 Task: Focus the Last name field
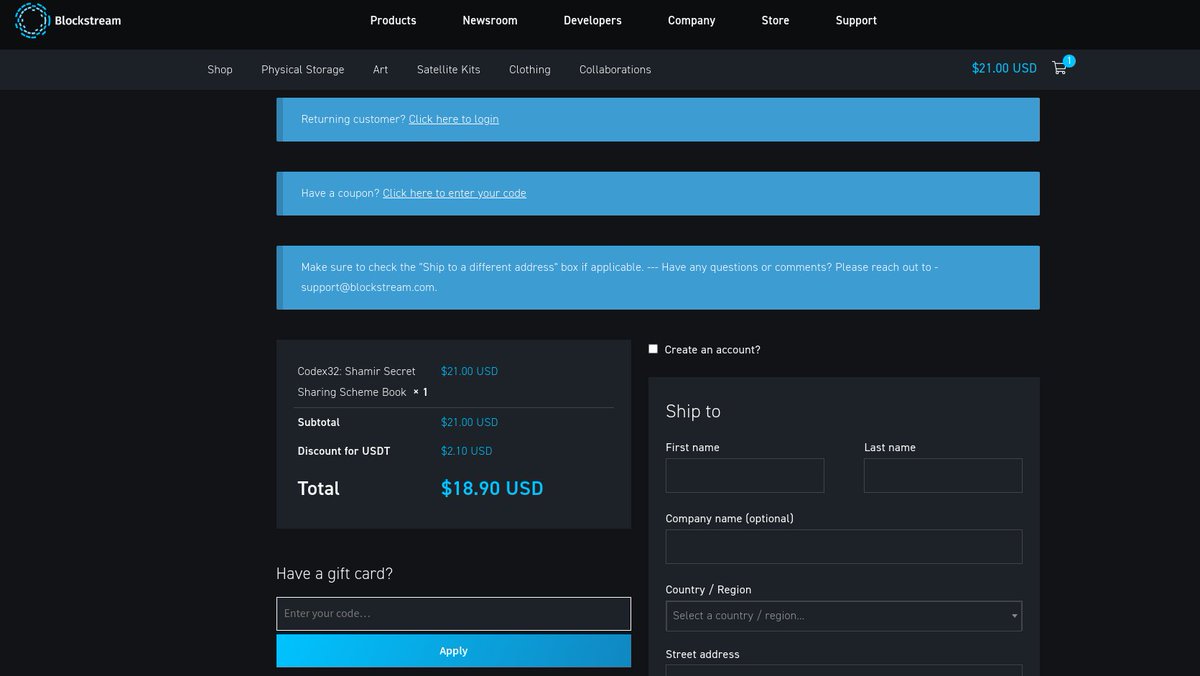pyautogui.click(x=943, y=476)
